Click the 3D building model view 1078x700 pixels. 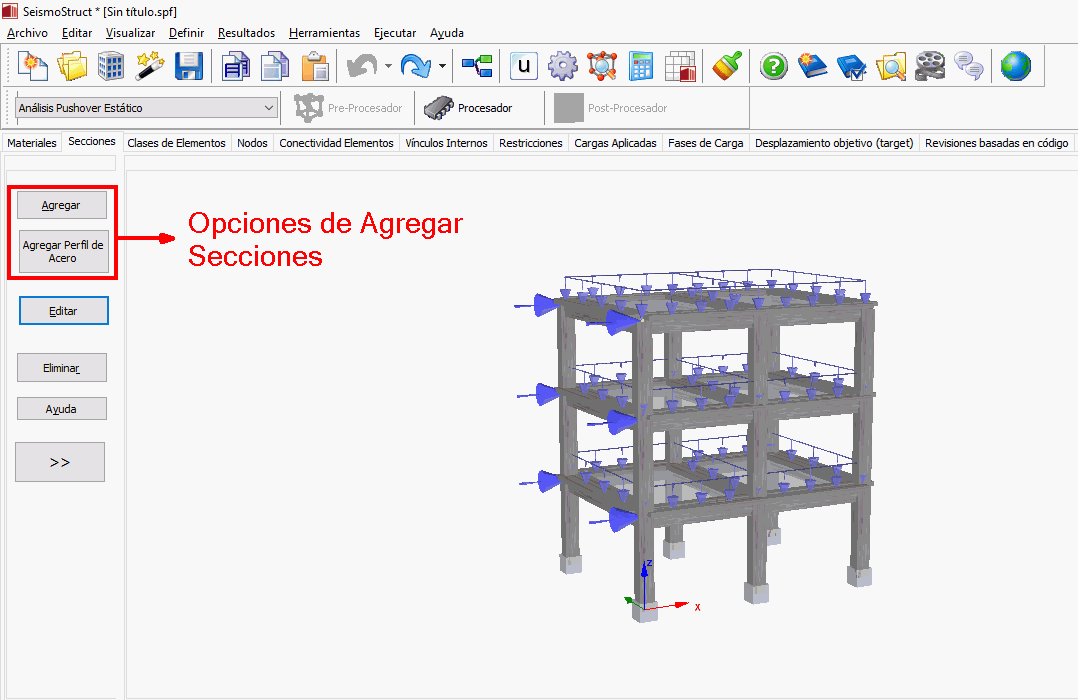click(x=696, y=444)
